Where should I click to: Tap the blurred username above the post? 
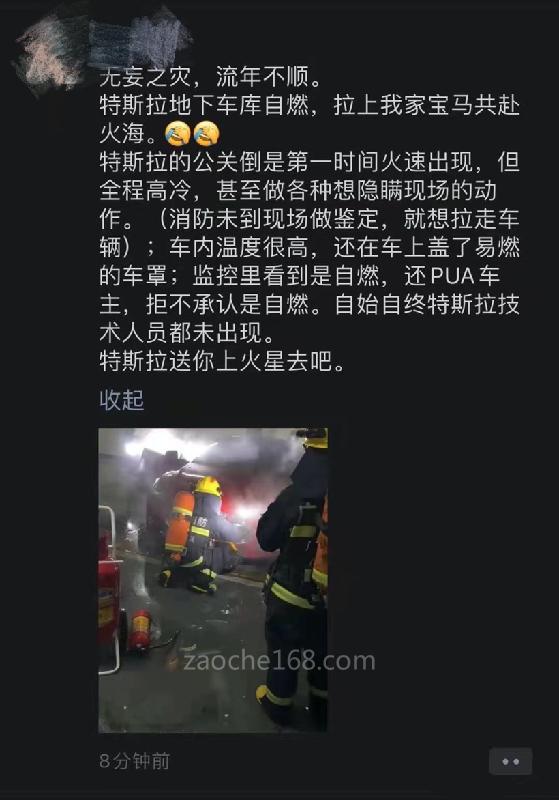141,39
